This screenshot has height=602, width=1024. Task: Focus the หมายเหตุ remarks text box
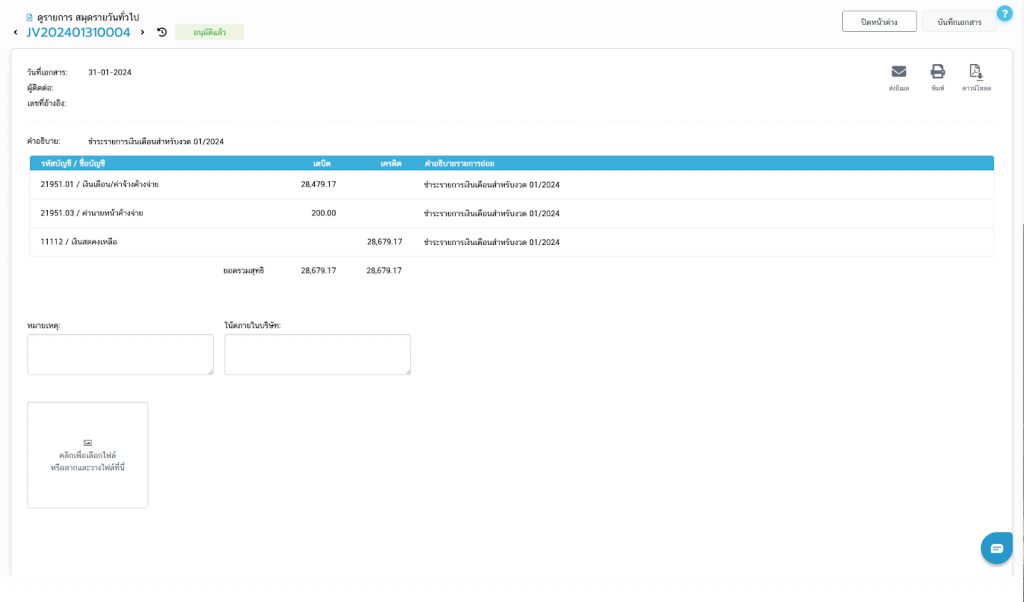pos(120,354)
